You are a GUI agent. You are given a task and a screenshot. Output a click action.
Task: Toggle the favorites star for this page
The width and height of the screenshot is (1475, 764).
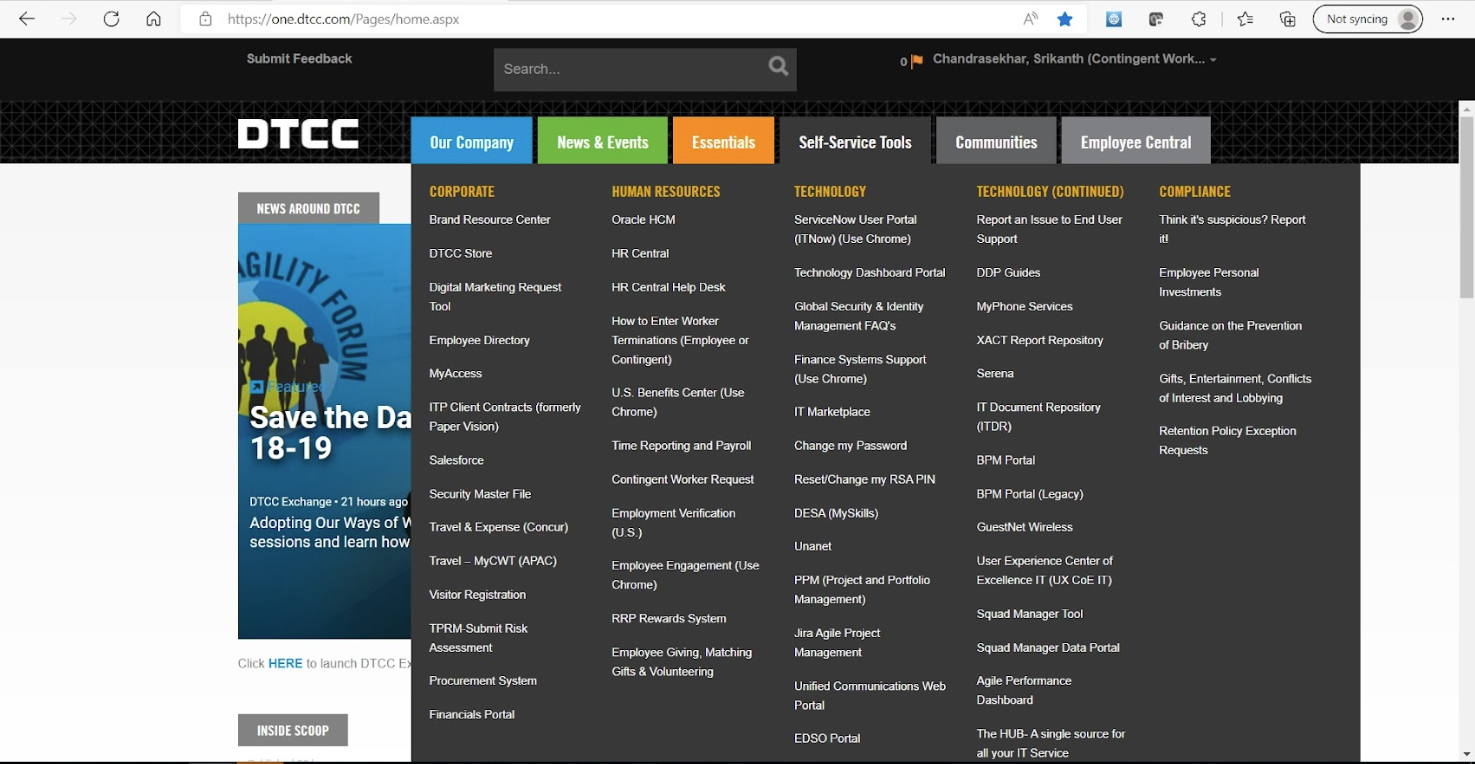pos(1065,19)
